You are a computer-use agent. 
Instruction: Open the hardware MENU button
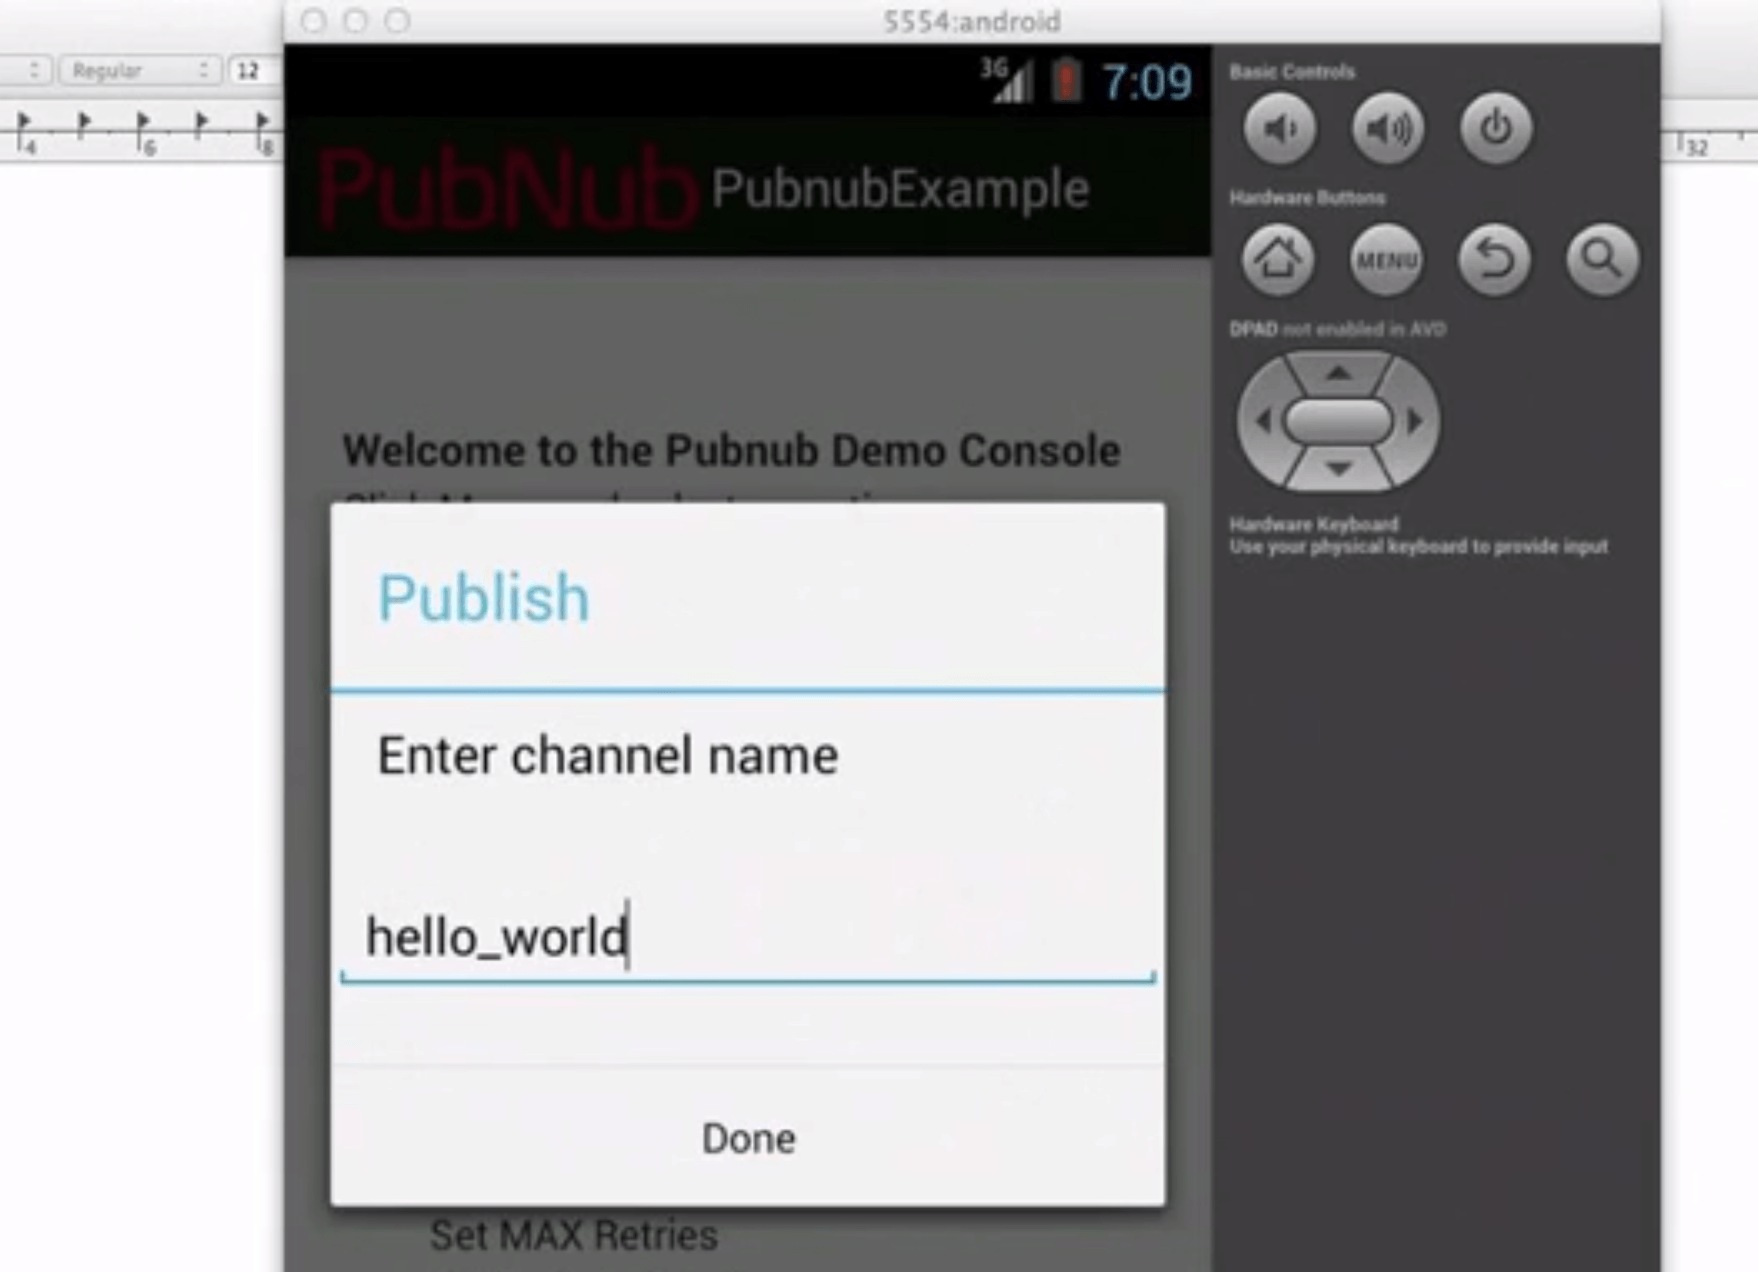[1386, 260]
